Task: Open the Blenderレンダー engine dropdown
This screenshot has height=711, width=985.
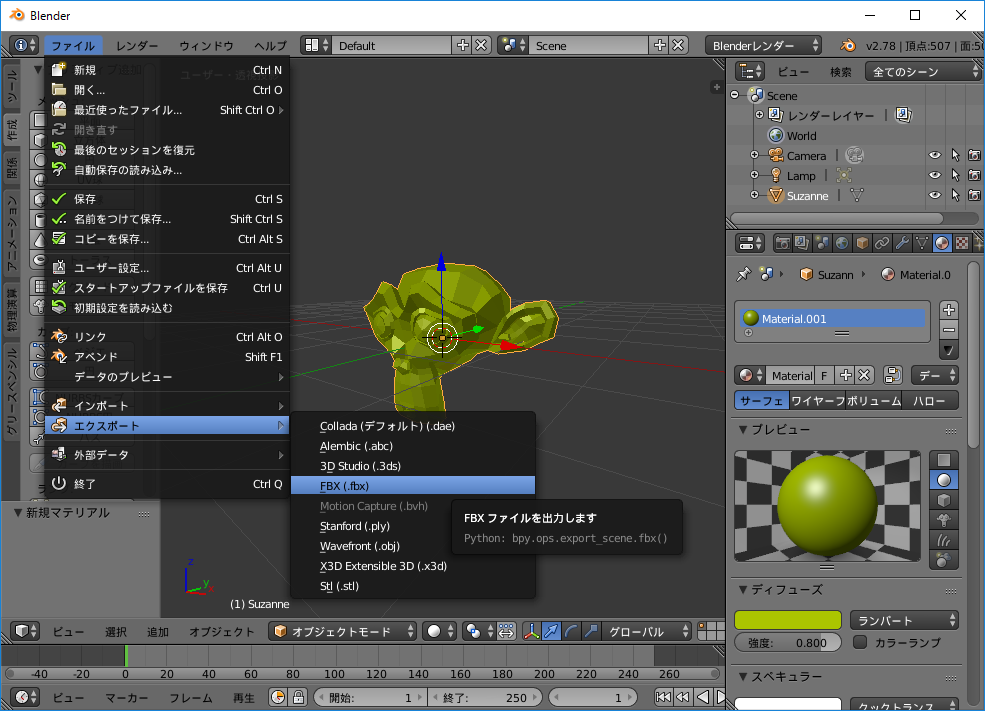Action: tap(763, 45)
